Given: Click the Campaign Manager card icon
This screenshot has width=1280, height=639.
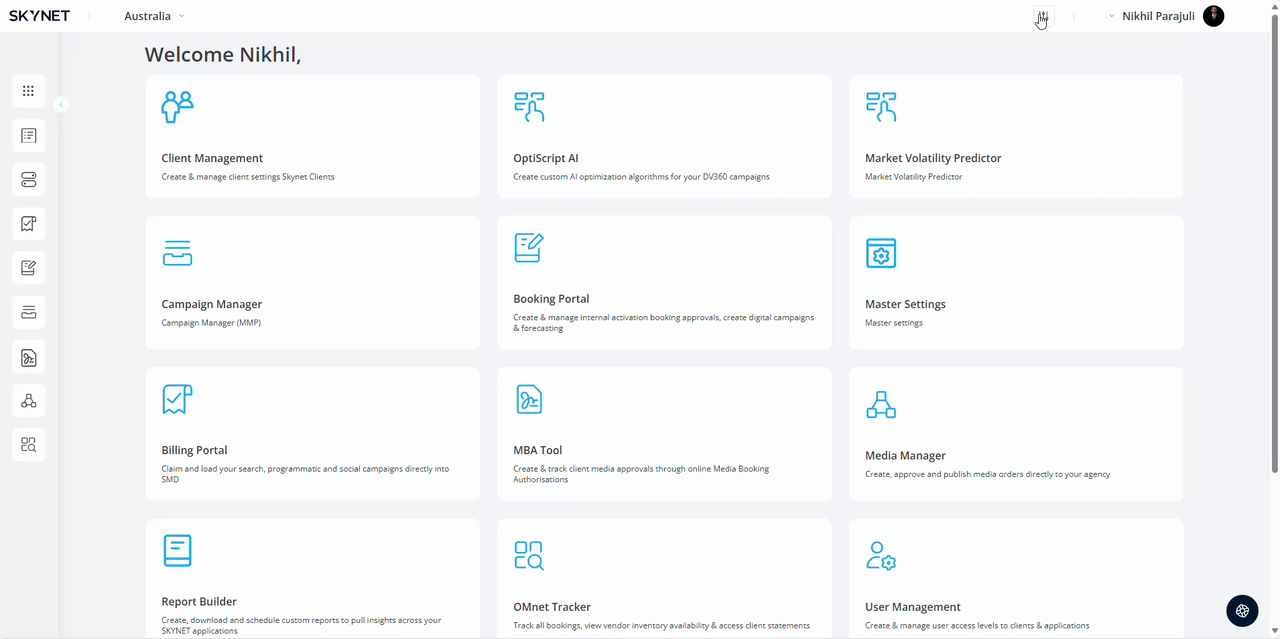Looking at the screenshot, I should (x=177, y=253).
